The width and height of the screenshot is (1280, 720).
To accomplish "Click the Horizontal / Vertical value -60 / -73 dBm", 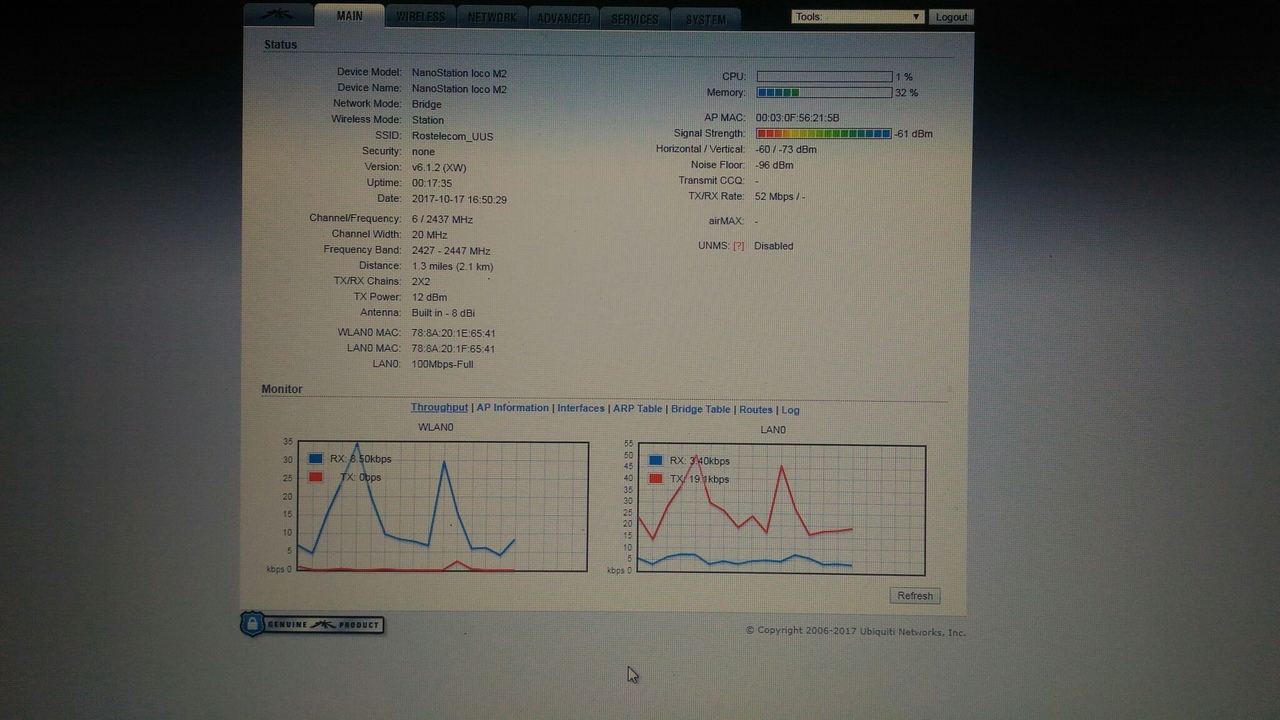I will 786,149.
